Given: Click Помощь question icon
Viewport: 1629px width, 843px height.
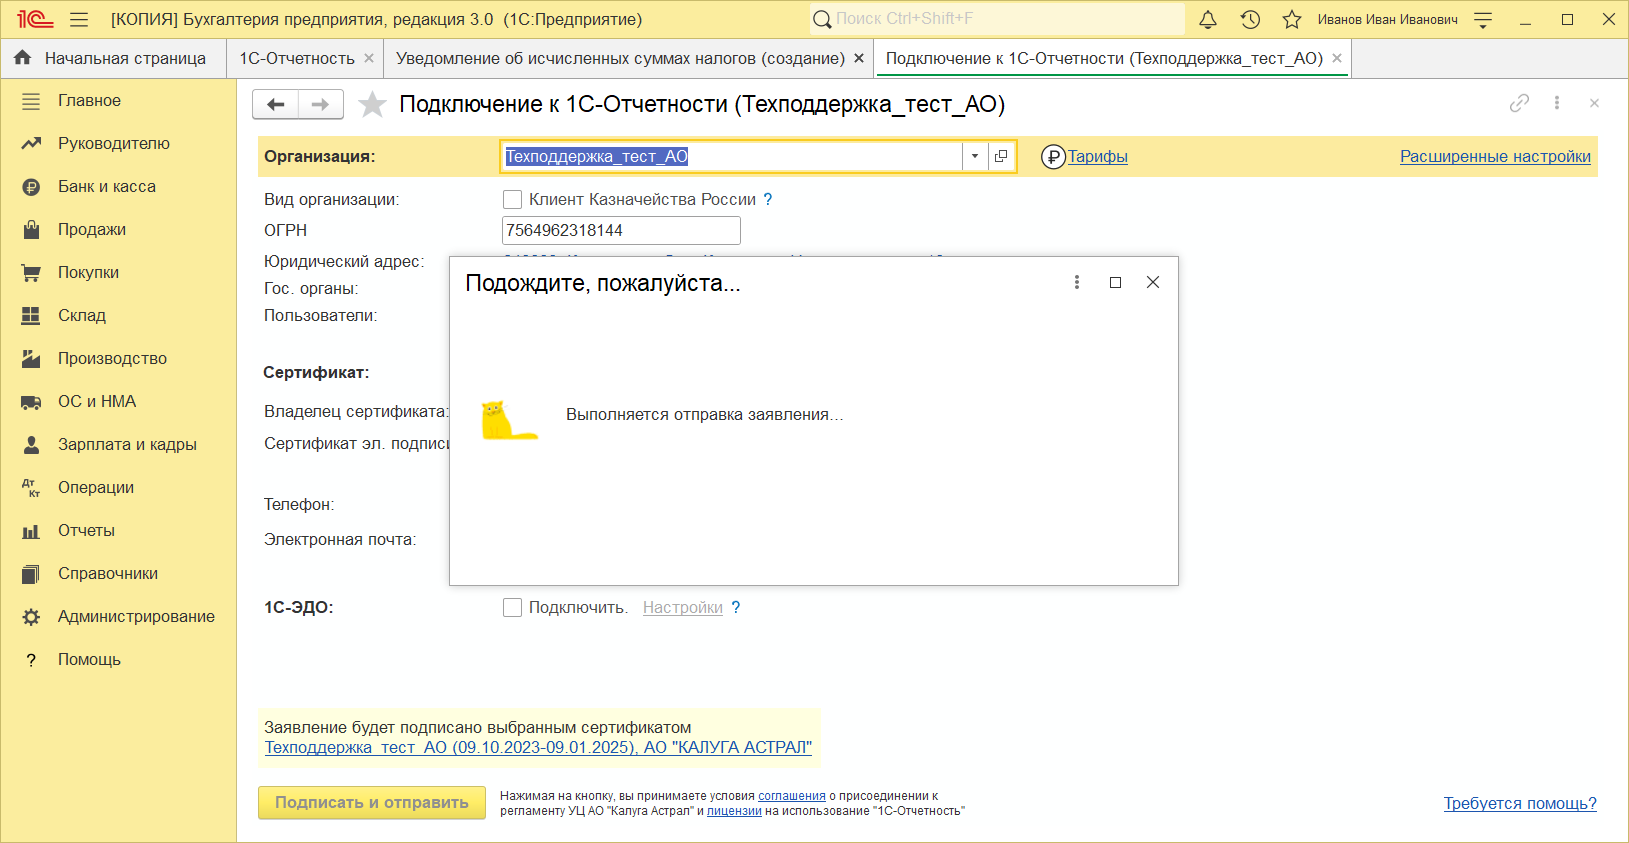Looking at the screenshot, I should (31, 660).
